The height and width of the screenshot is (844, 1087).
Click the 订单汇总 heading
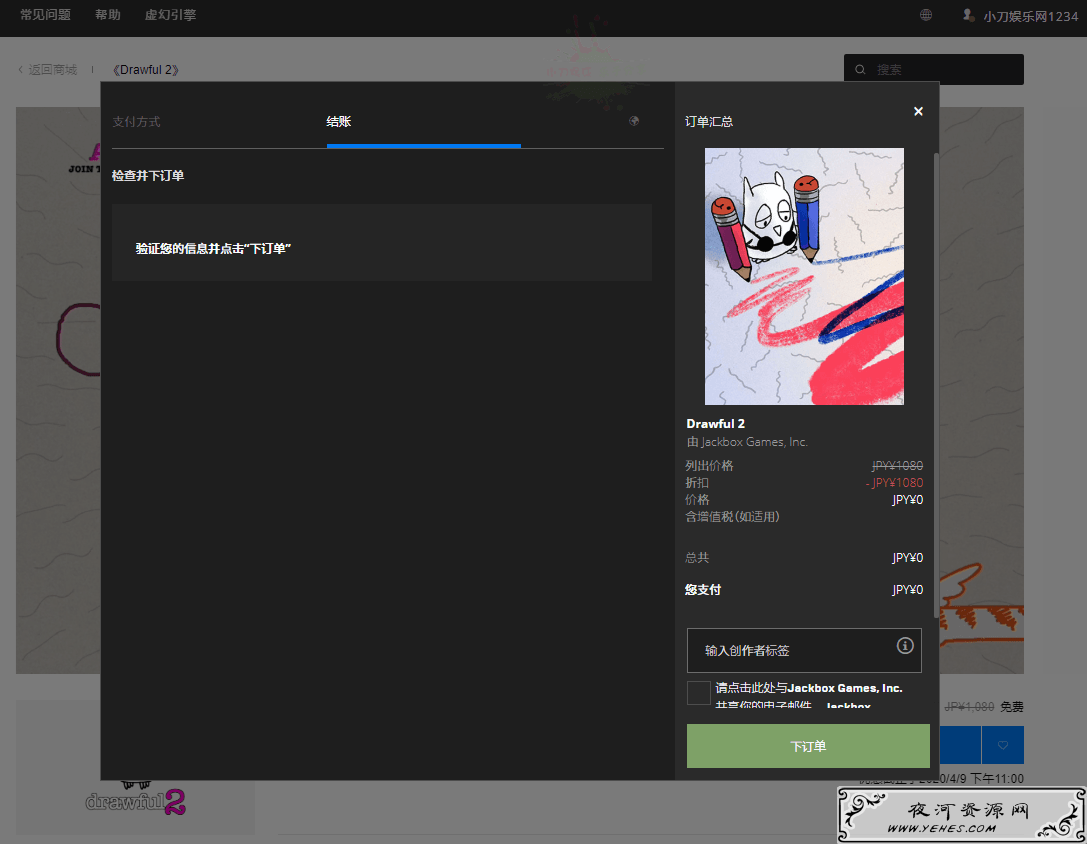coord(709,121)
